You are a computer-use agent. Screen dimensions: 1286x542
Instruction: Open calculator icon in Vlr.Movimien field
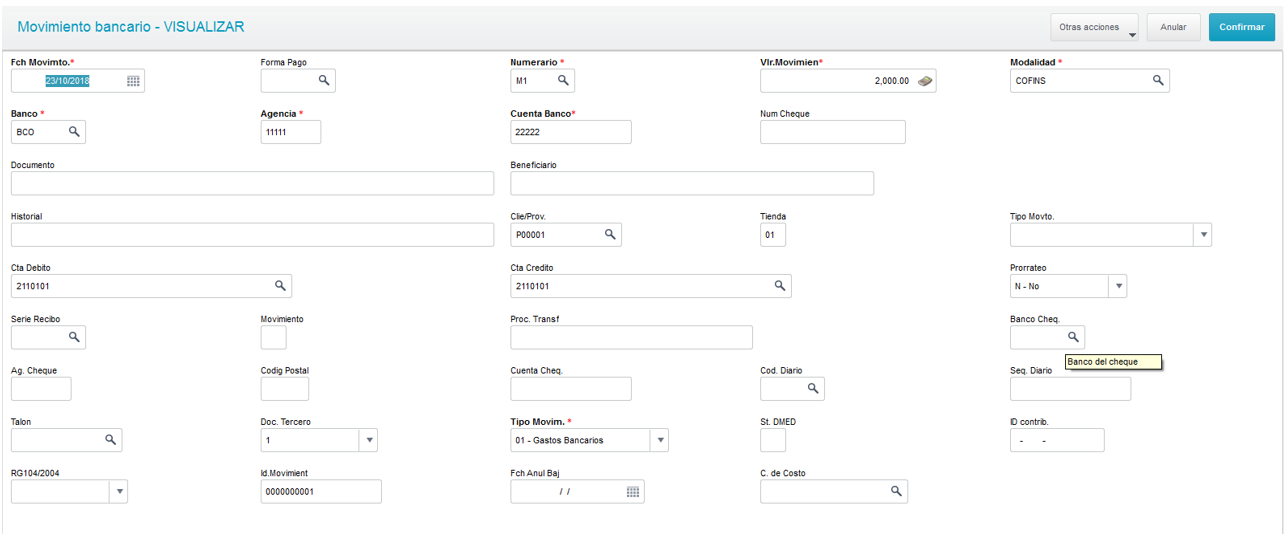coord(925,81)
